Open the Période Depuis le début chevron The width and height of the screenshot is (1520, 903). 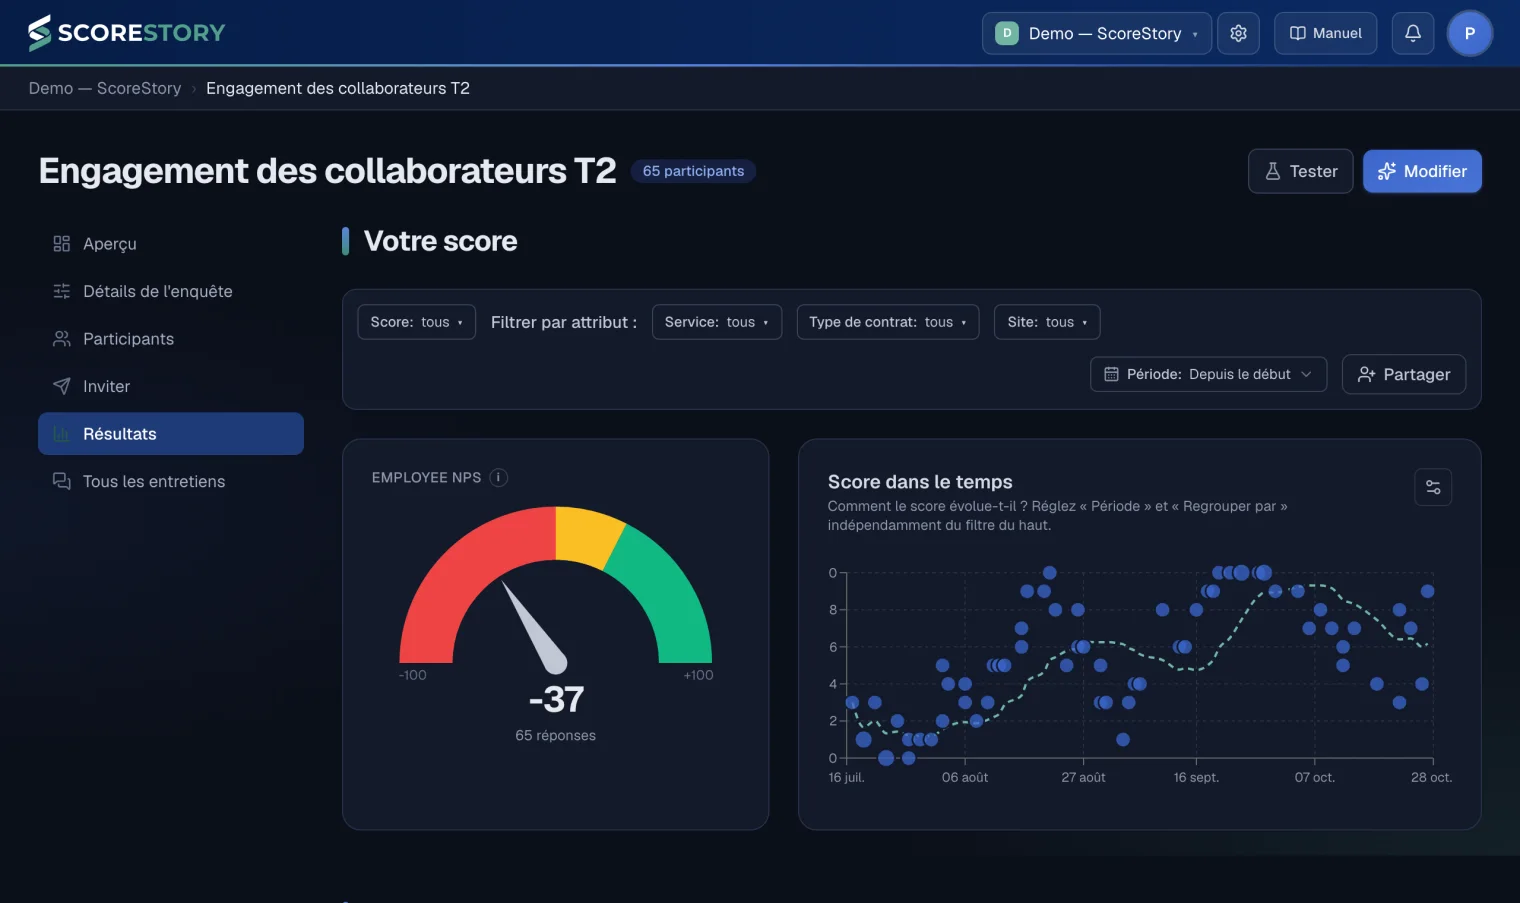click(1306, 374)
